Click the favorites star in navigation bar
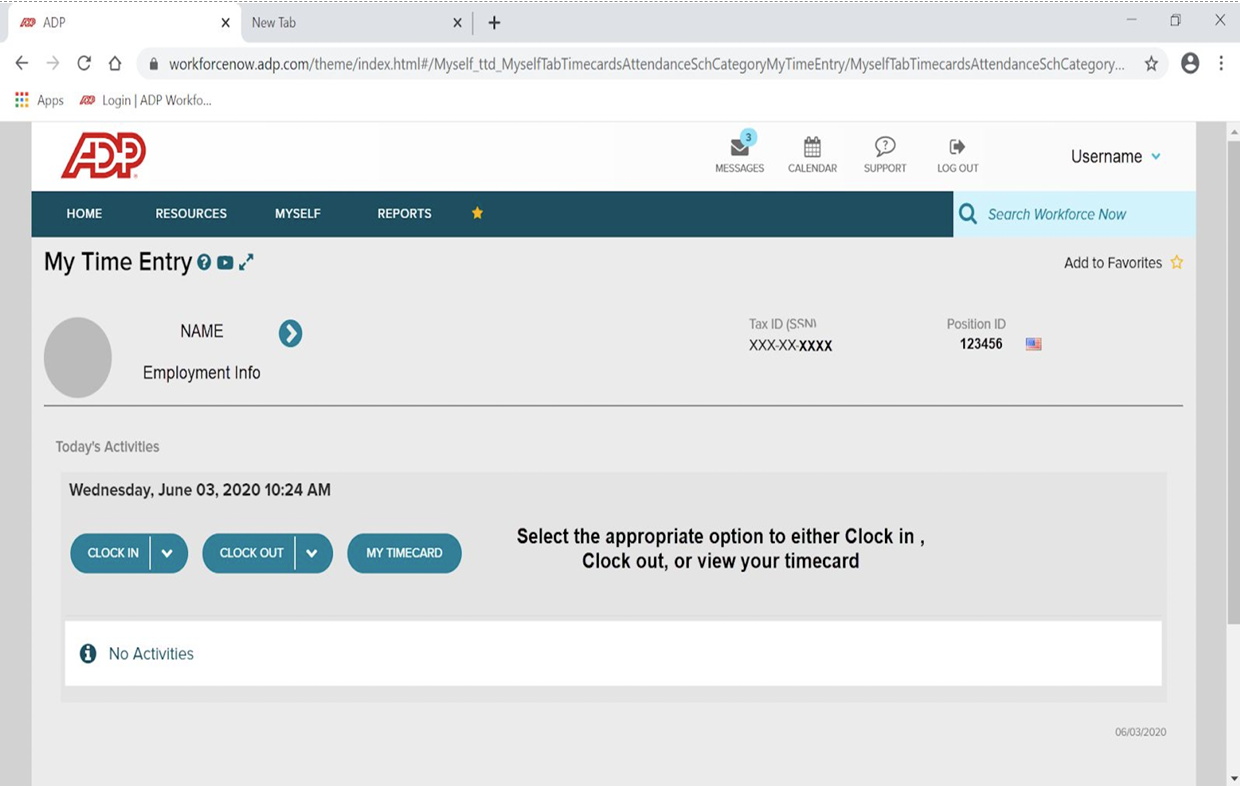1240x786 pixels. pos(477,213)
